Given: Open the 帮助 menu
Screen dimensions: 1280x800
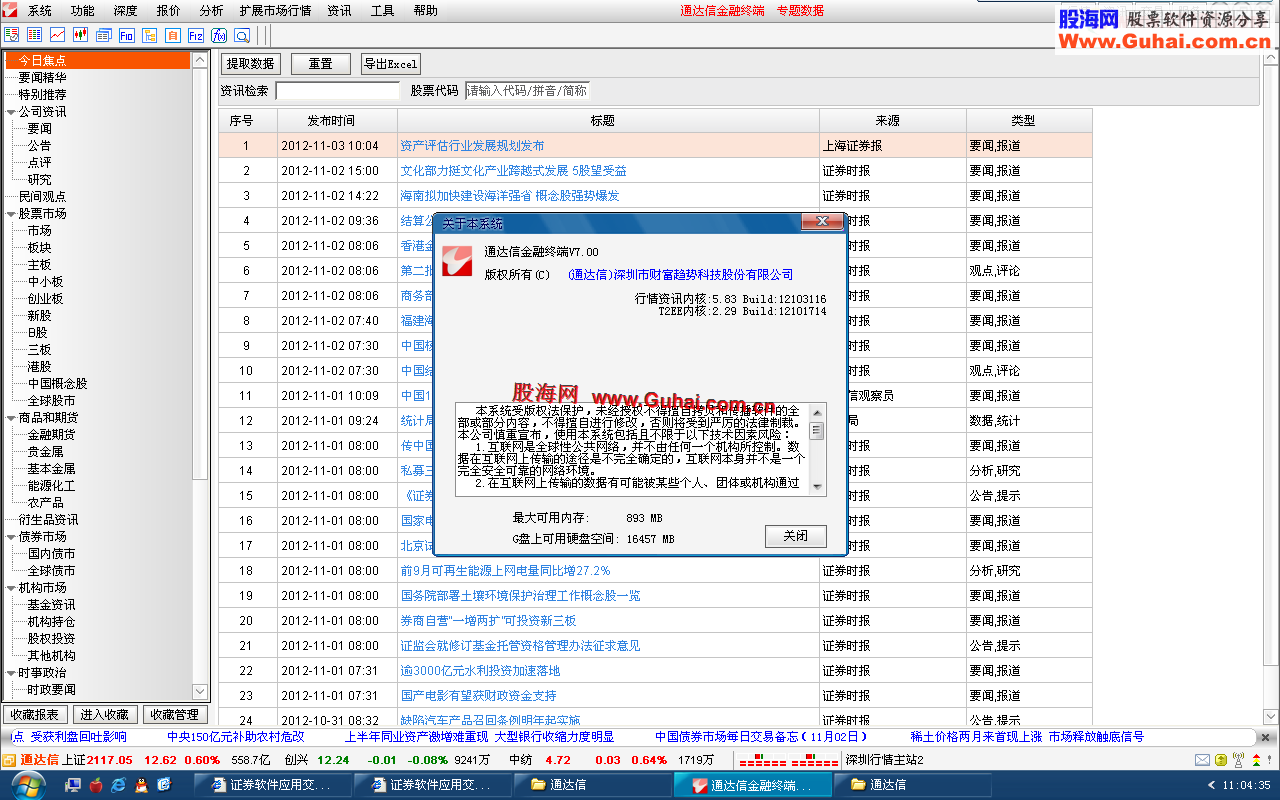Looking at the screenshot, I should pyautogui.click(x=425, y=11).
